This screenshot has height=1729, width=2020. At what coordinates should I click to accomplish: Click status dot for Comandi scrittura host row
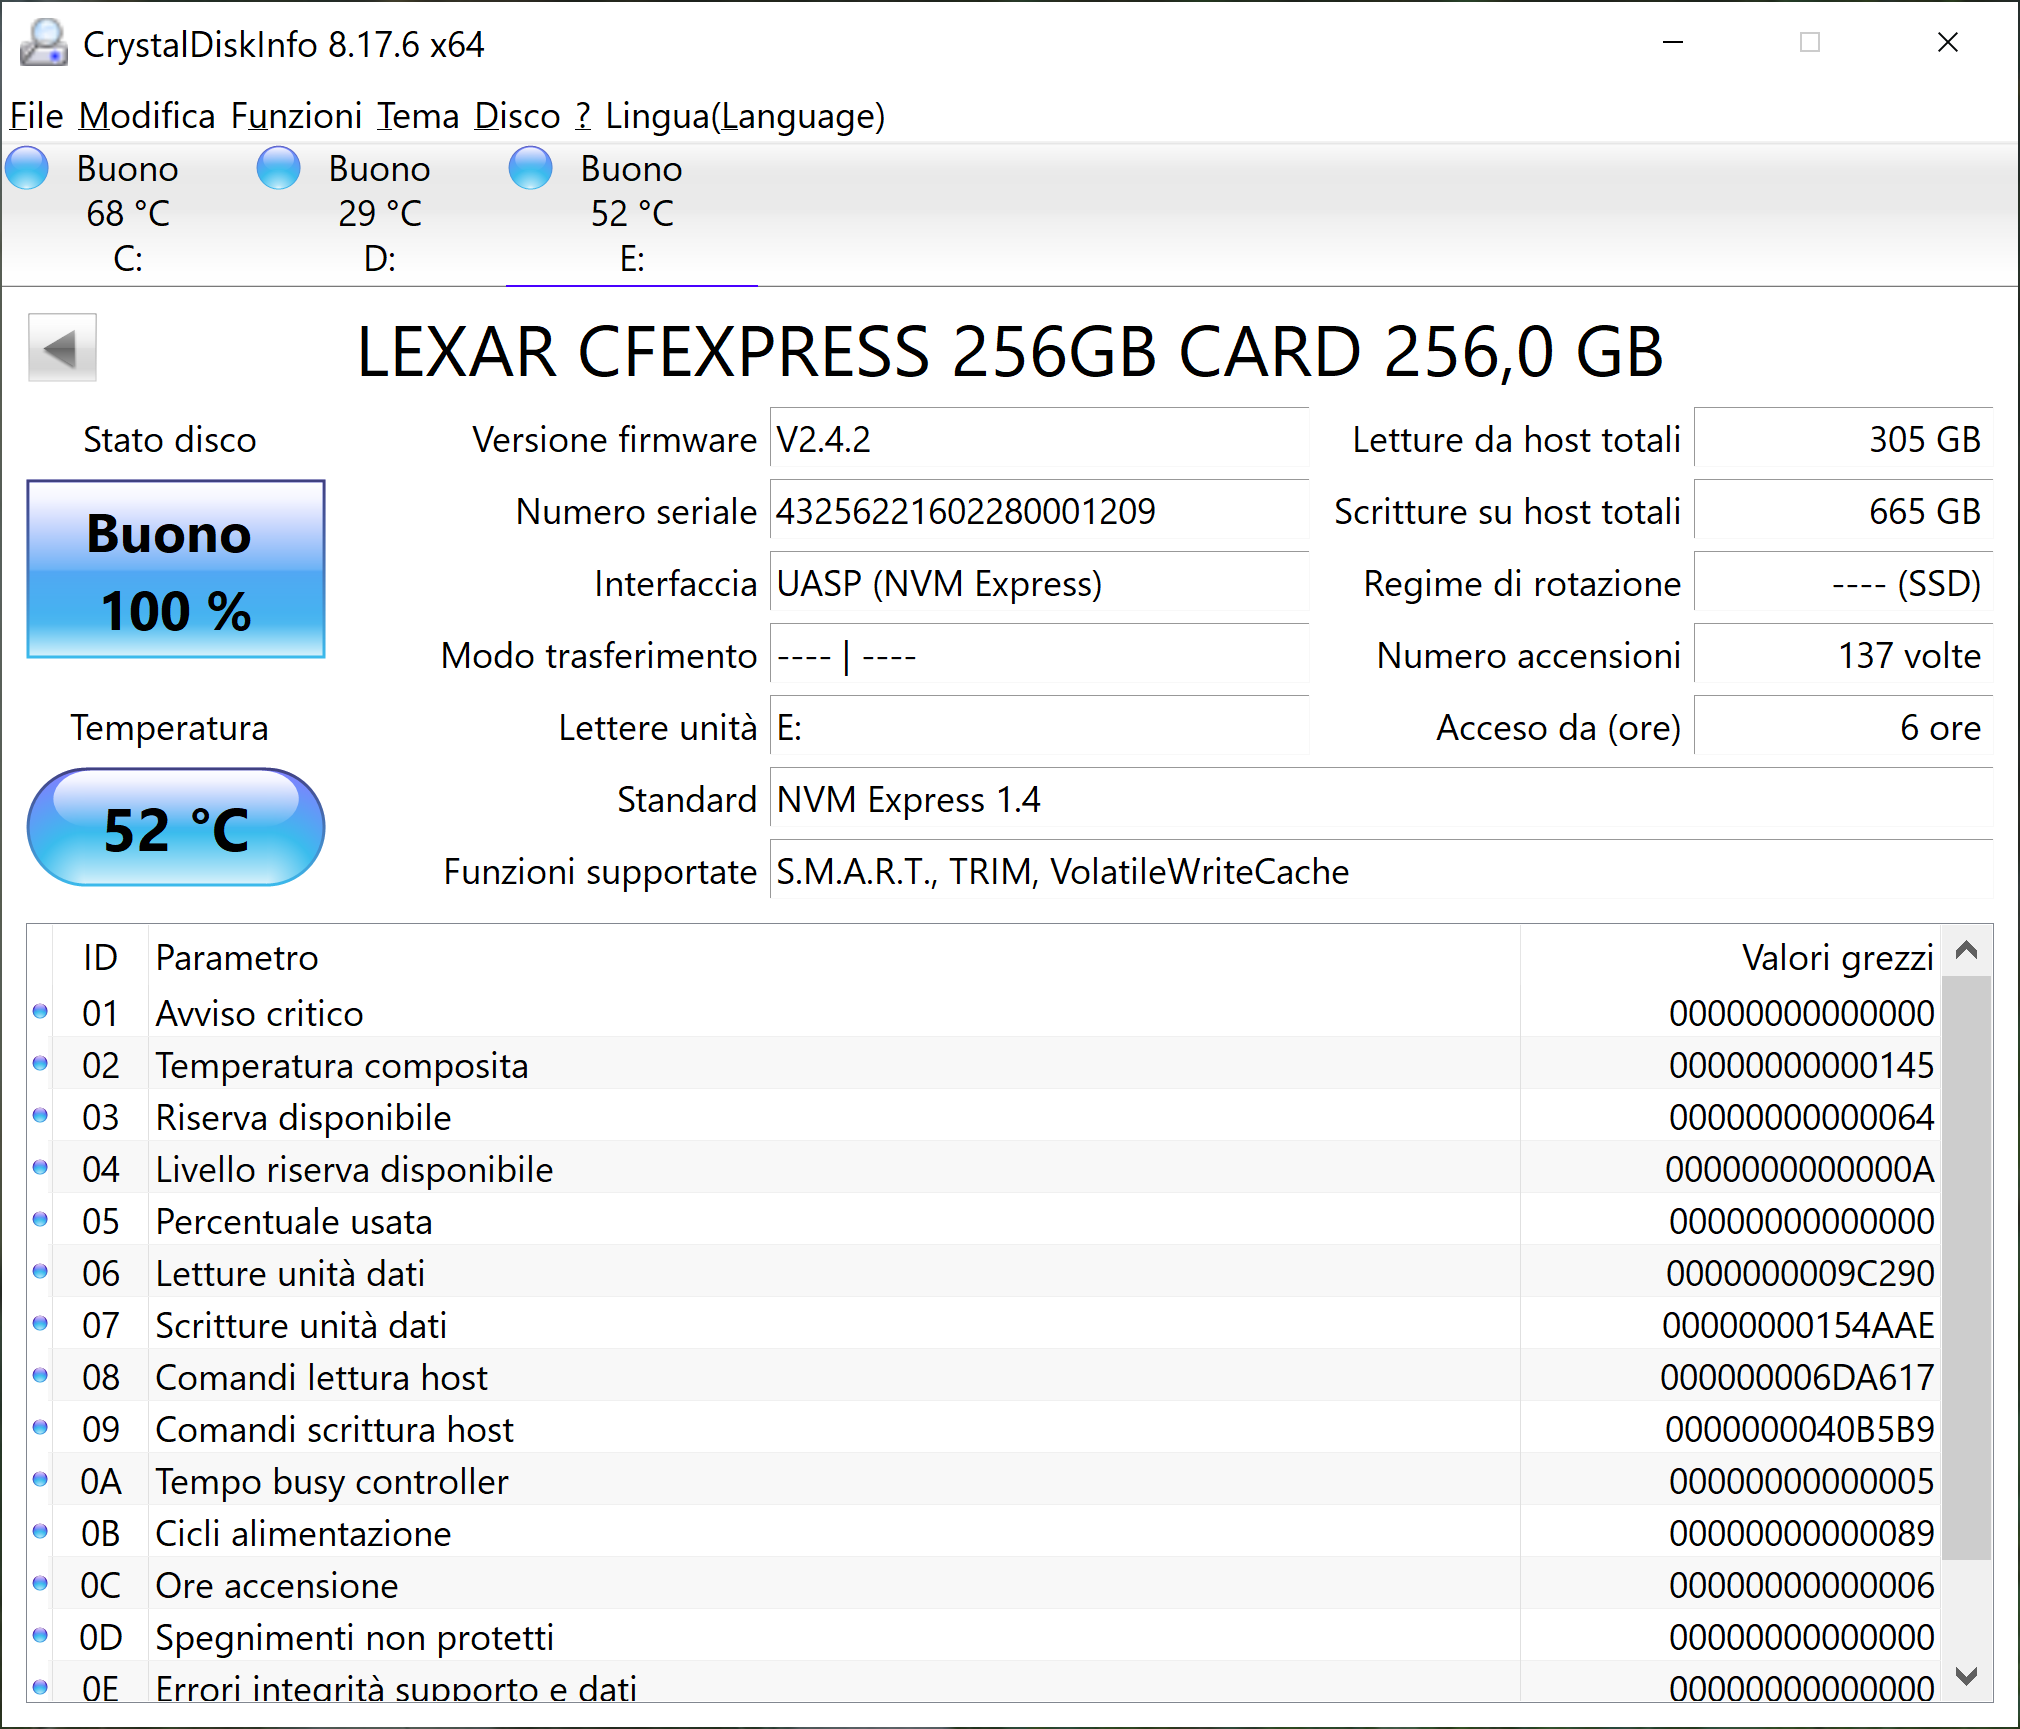pos(40,1428)
